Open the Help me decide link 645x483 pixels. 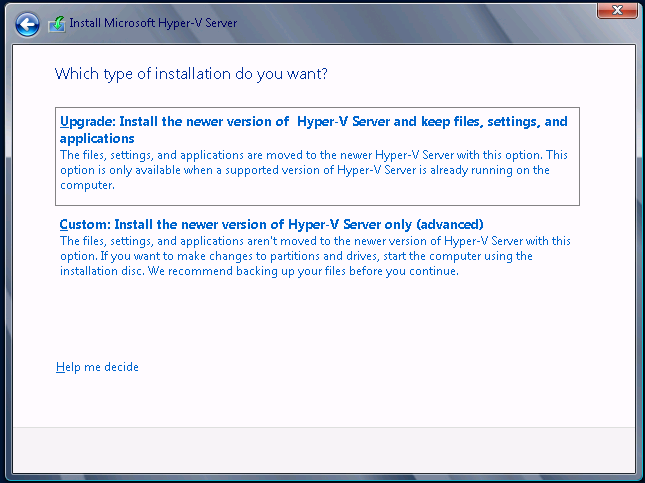(x=97, y=367)
